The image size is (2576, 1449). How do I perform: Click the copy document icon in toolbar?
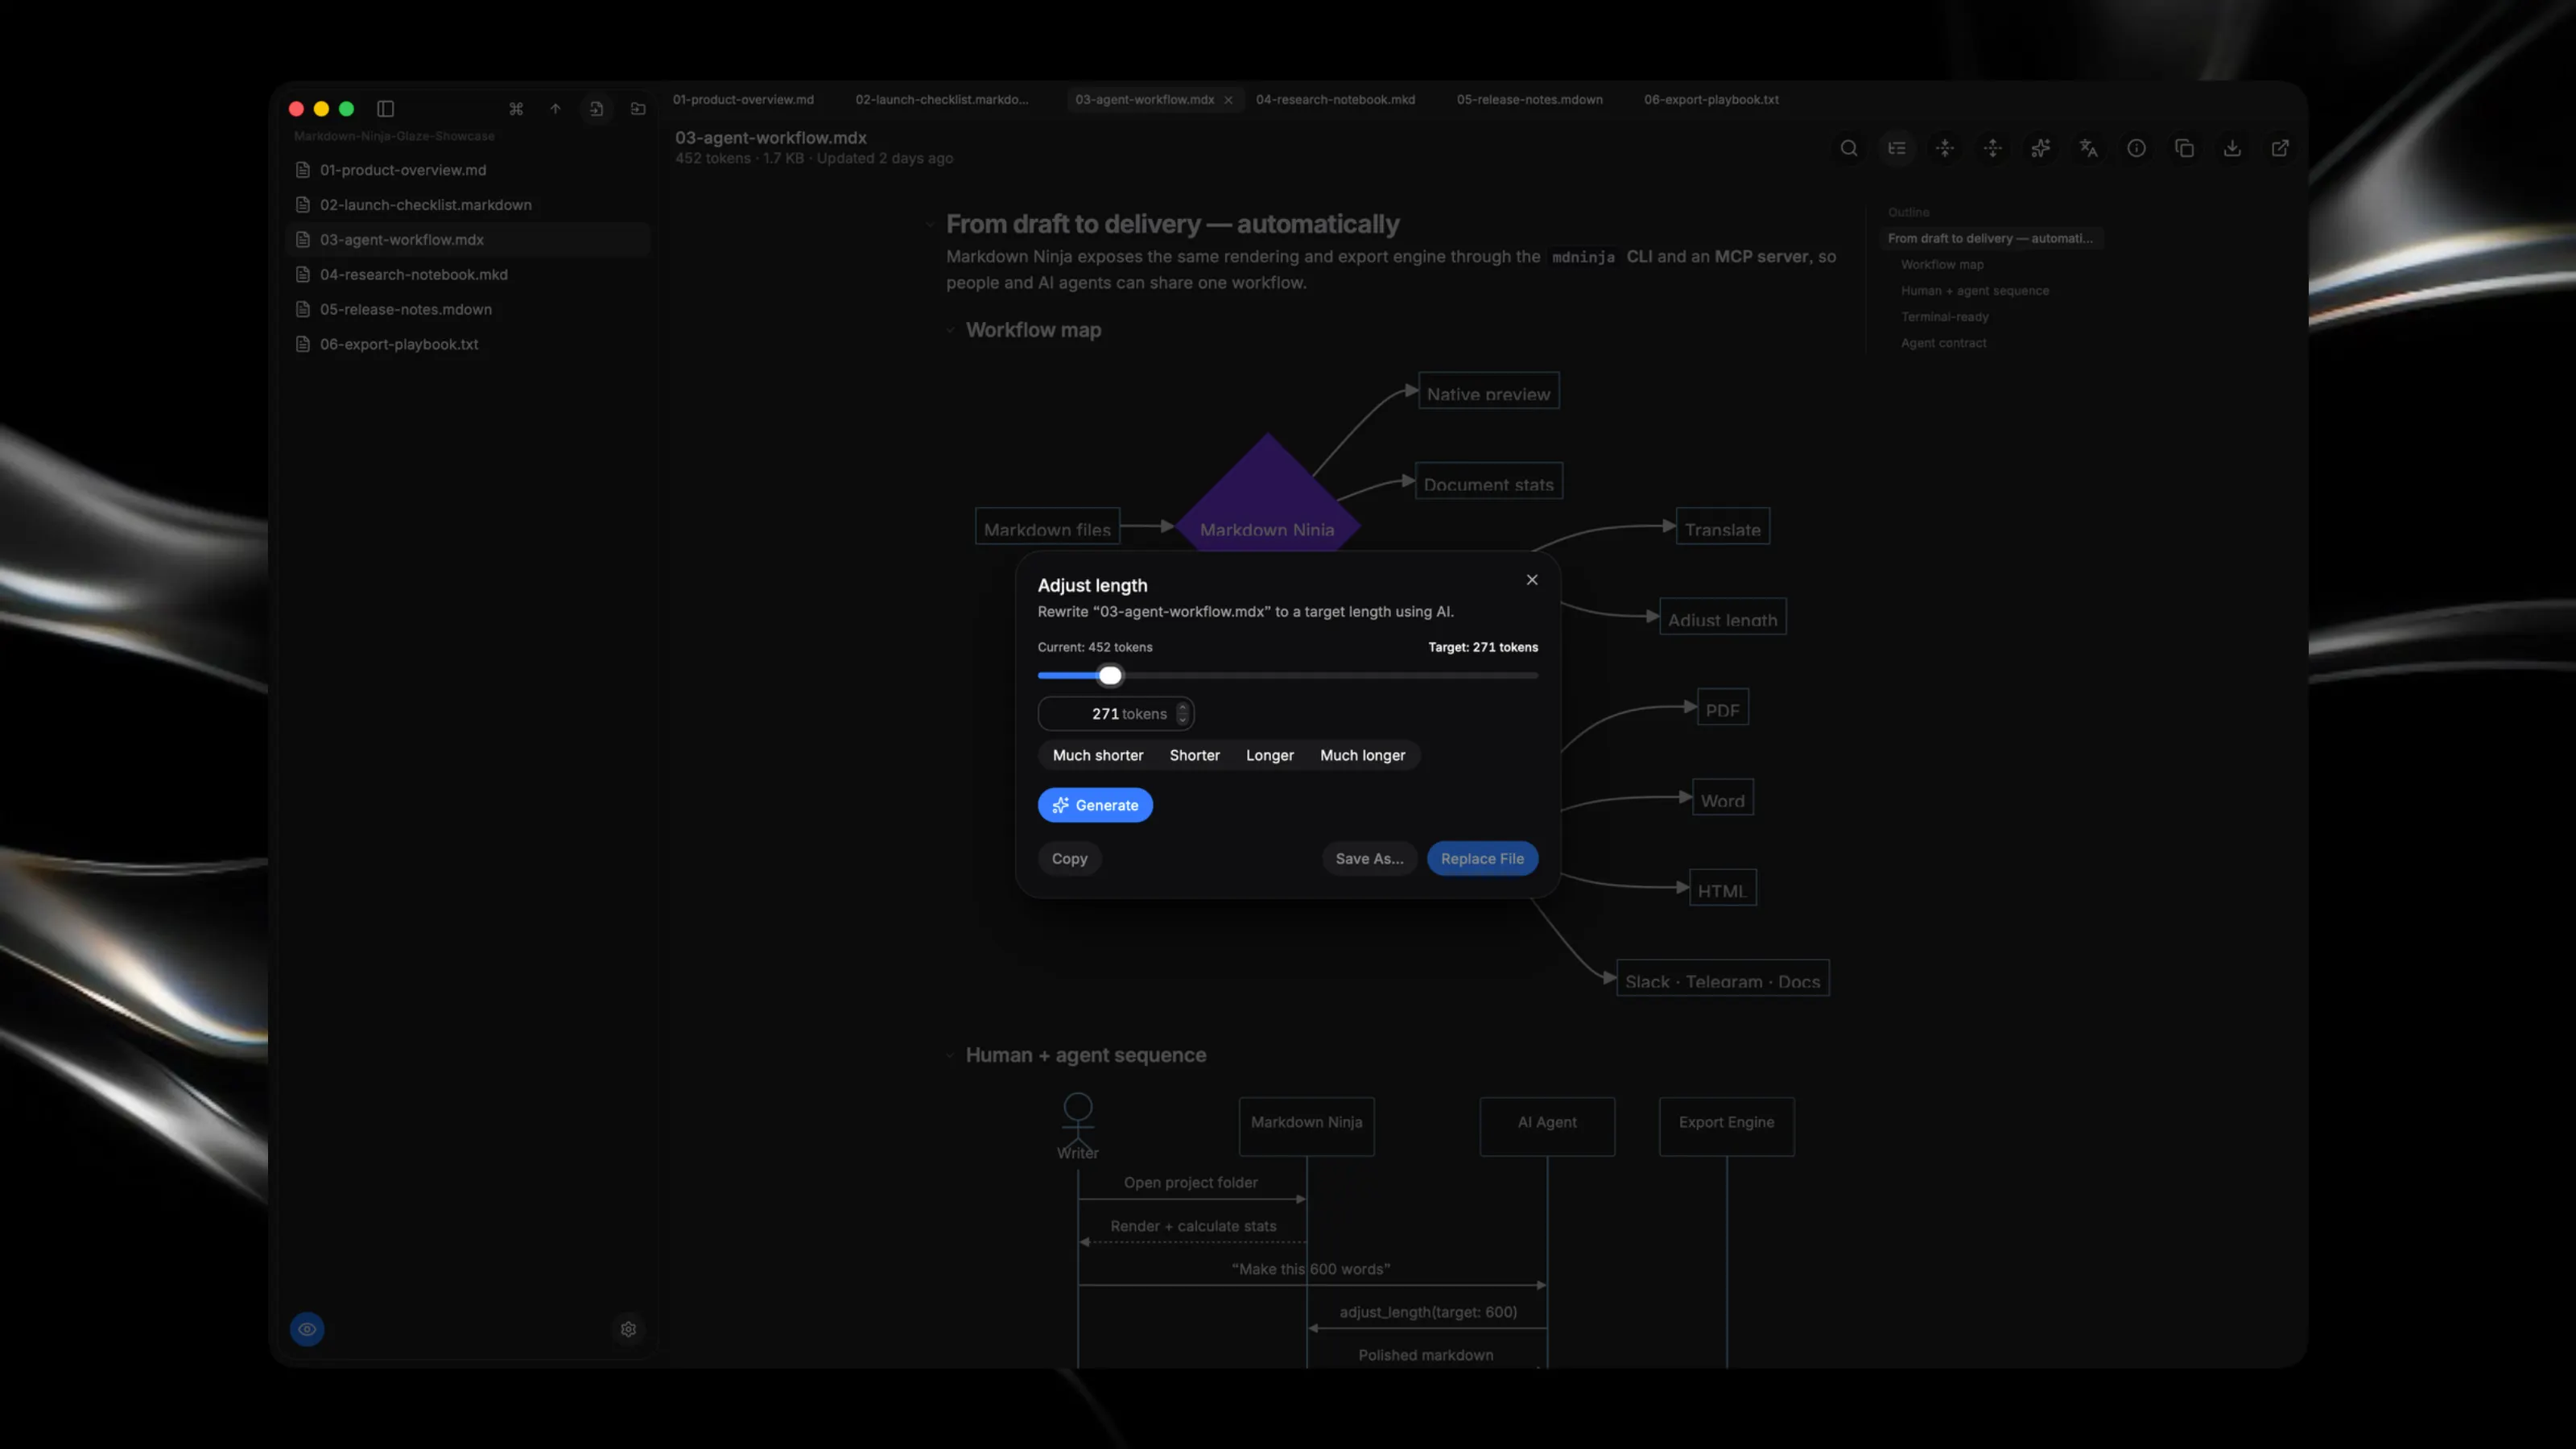2184,148
